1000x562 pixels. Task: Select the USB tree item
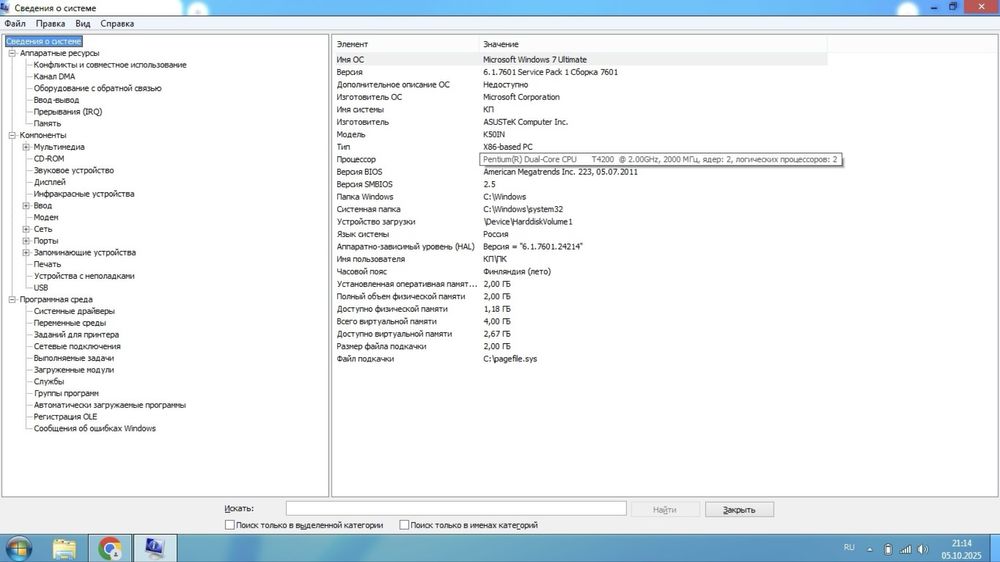[x=41, y=288]
